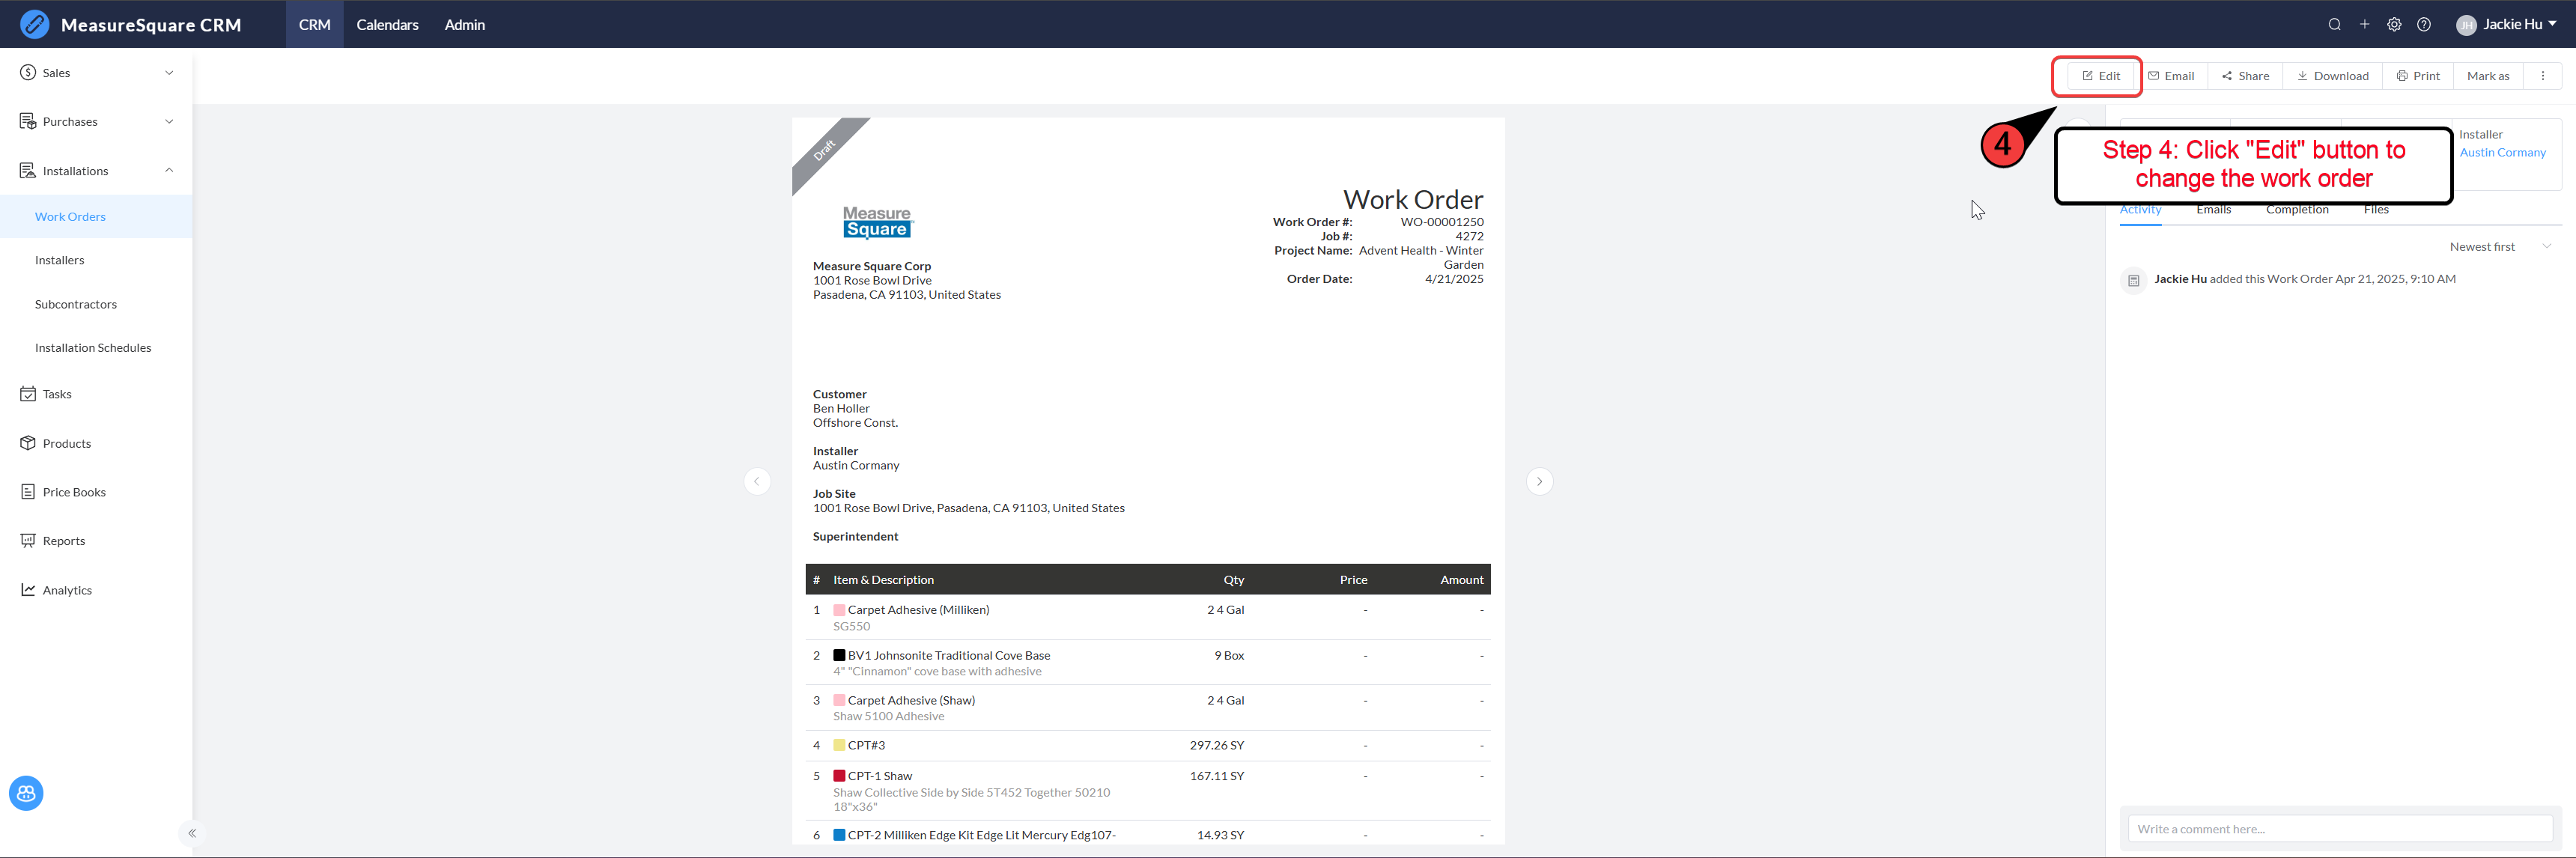Go to previous work order arrow

point(757,482)
